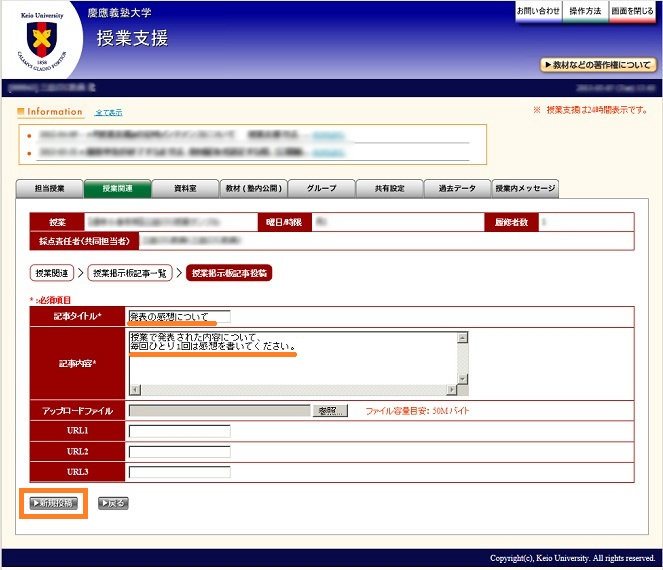Viewport: 663px width, 570px height.
Task: Open the 授業内メッセージ tab
Action: click(x=524, y=188)
